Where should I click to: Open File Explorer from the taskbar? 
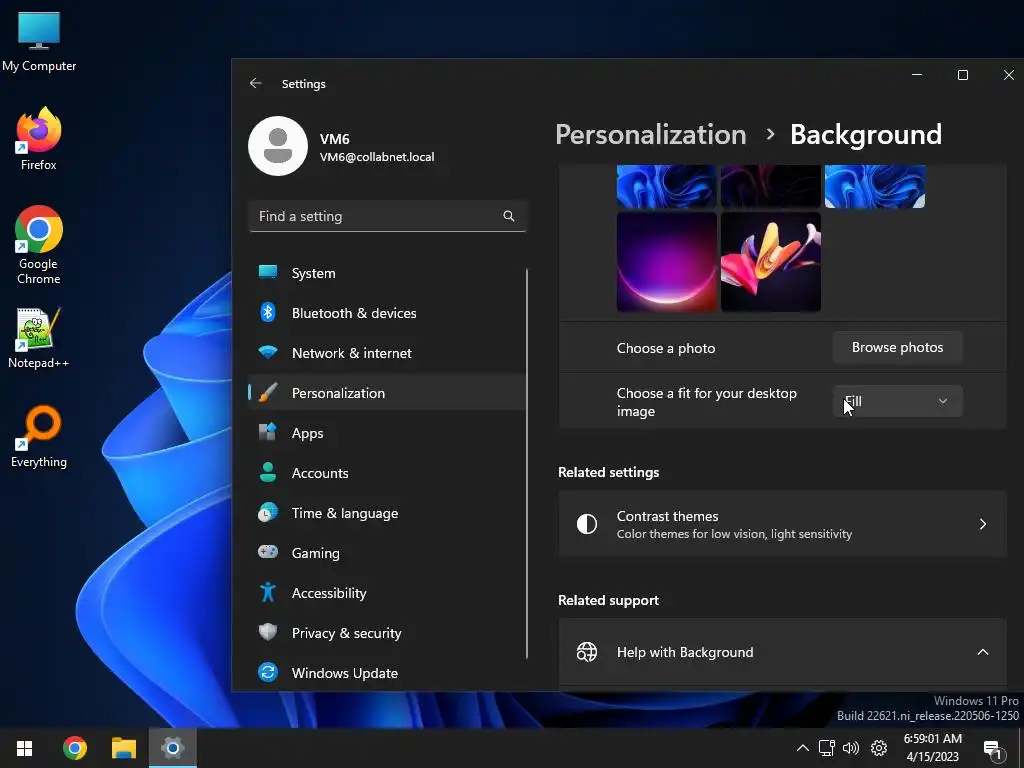point(123,748)
